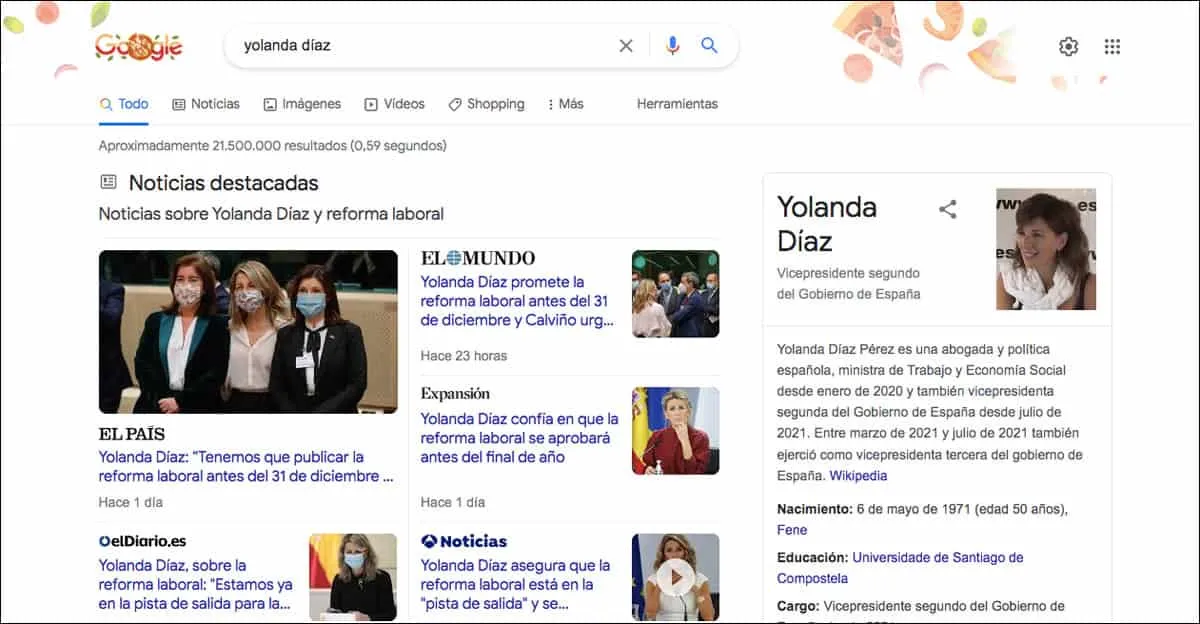The height and width of the screenshot is (624, 1200).
Task: Click the blue magnifier search button
Action: (709, 45)
